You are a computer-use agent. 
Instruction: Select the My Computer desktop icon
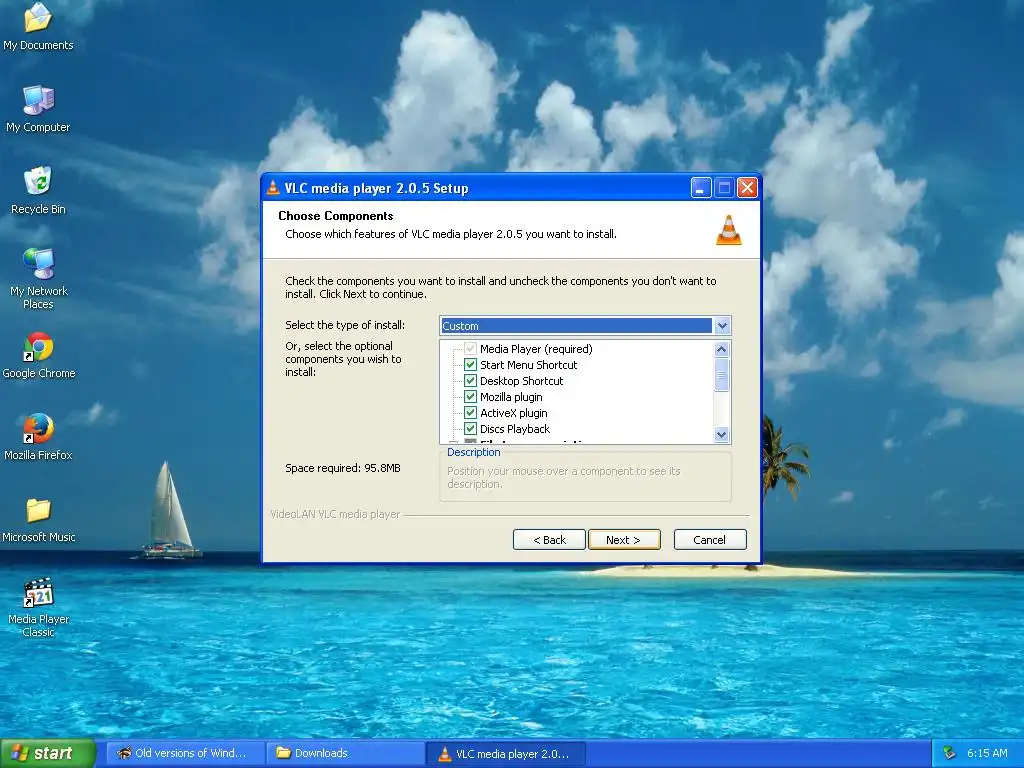coord(38,108)
